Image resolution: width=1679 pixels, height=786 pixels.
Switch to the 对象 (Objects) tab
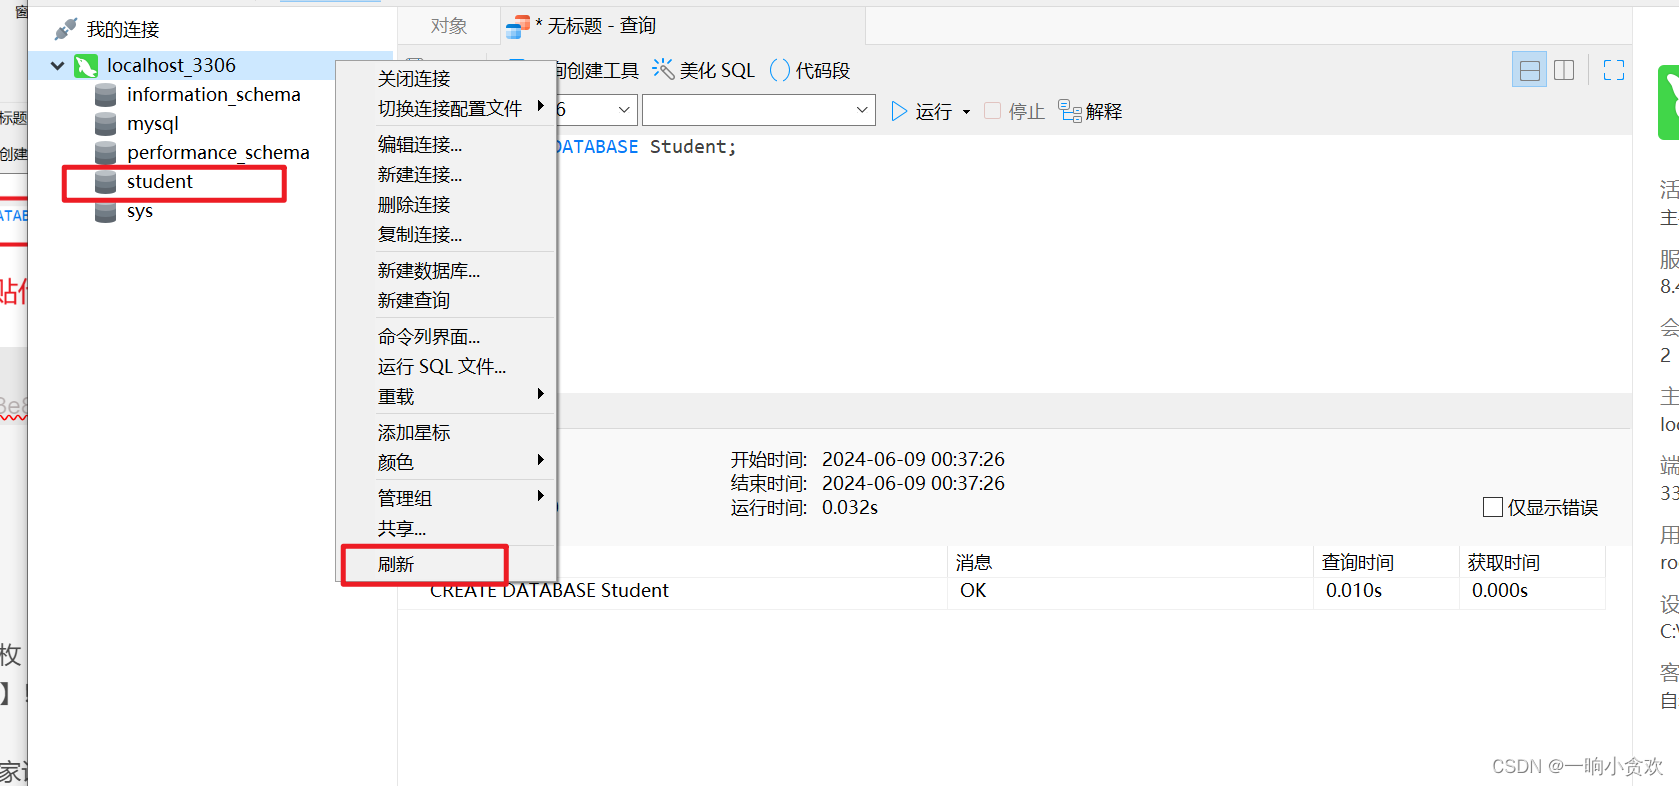tap(449, 26)
